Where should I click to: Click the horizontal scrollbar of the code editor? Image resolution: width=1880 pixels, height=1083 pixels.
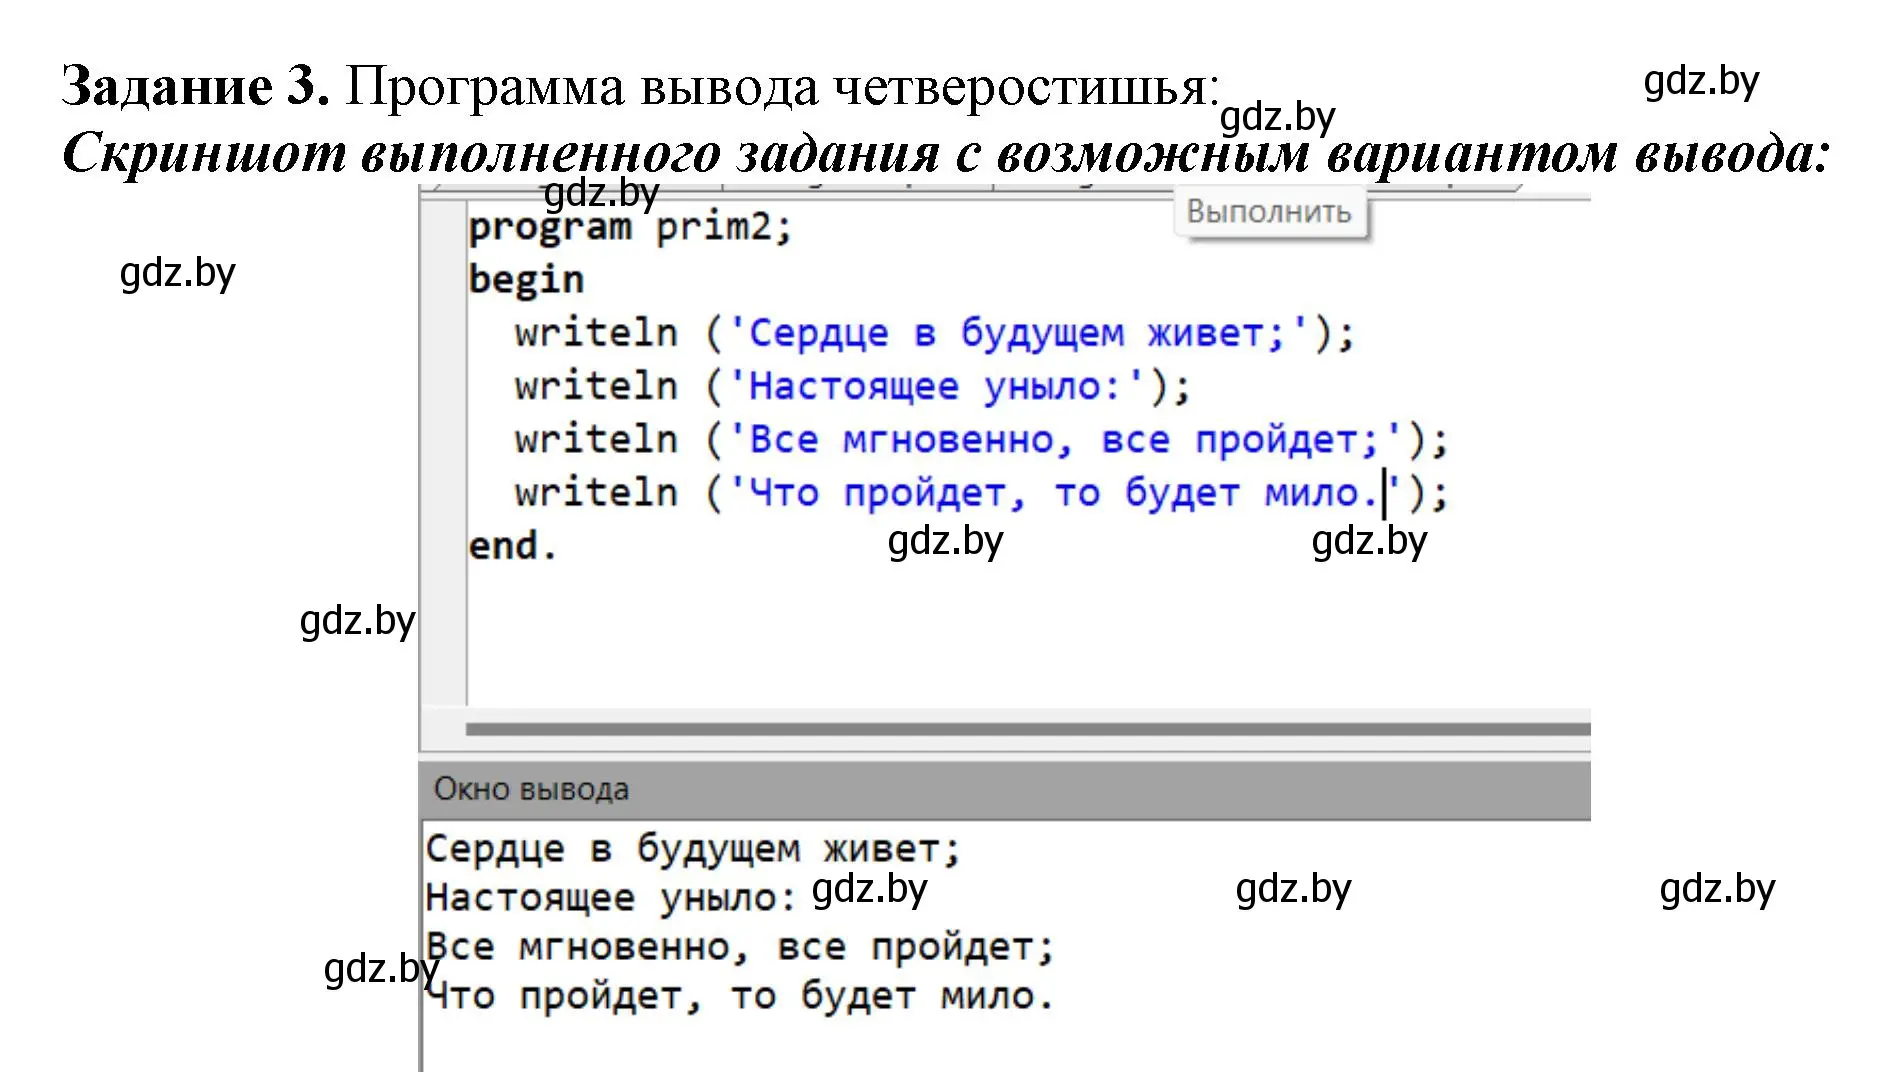[x=1028, y=729]
